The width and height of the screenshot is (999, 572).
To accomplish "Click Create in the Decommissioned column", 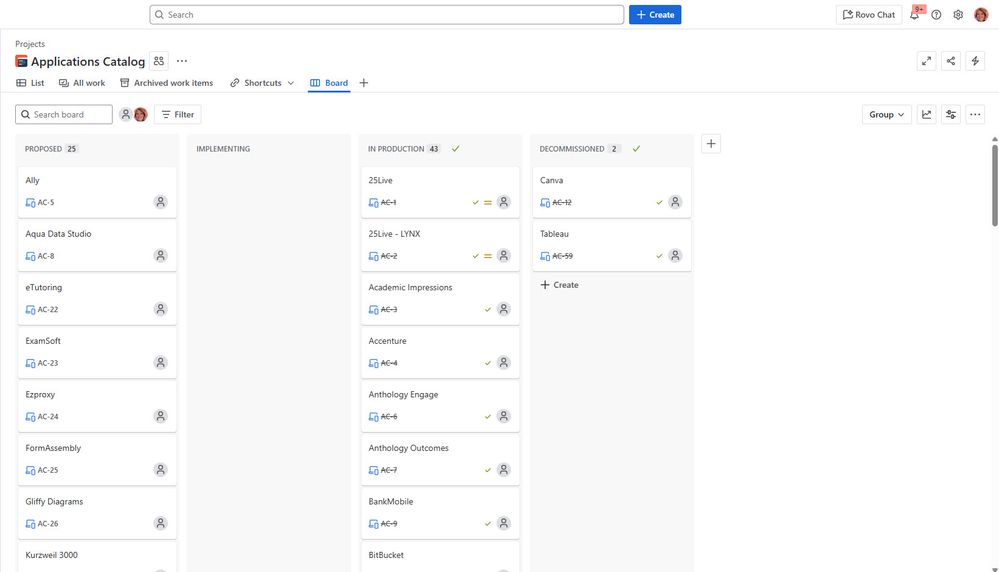I will click(x=559, y=285).
